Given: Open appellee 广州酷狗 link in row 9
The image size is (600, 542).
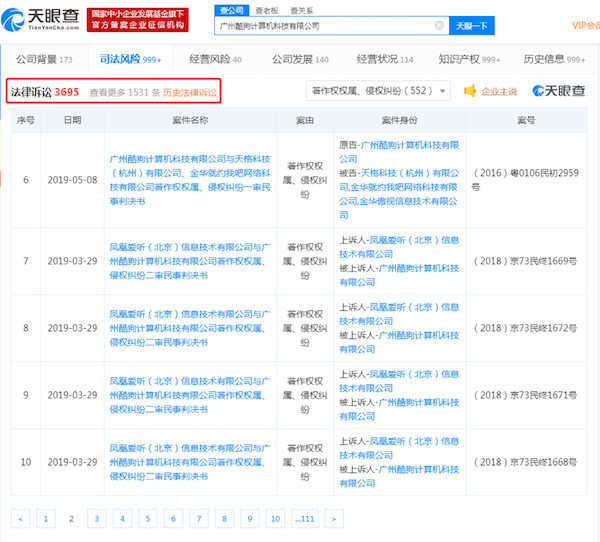Looking at the screenshot, I should tap(399, 409).
